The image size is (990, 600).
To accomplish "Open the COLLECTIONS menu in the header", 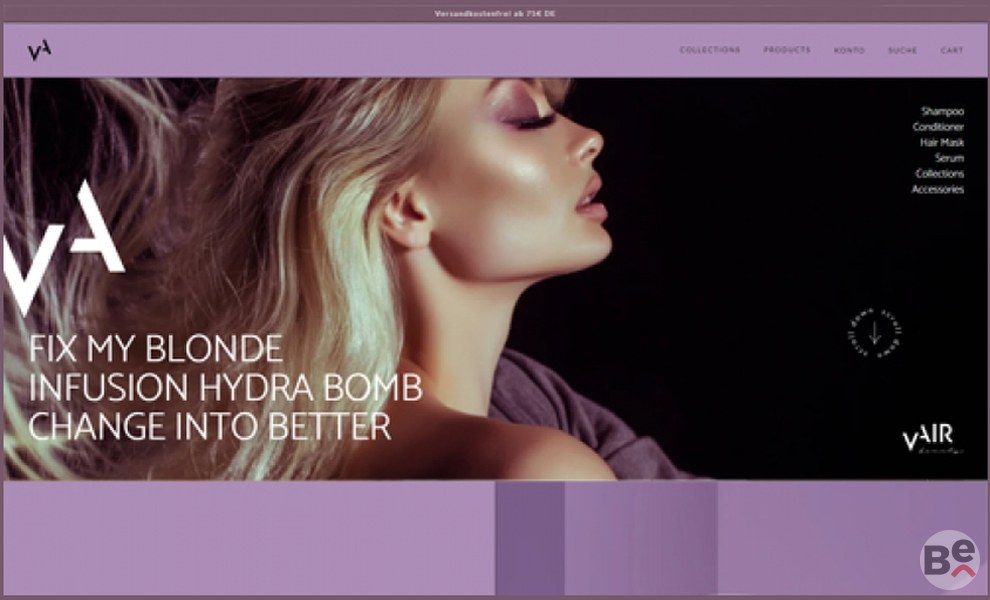I will point(710,50).
